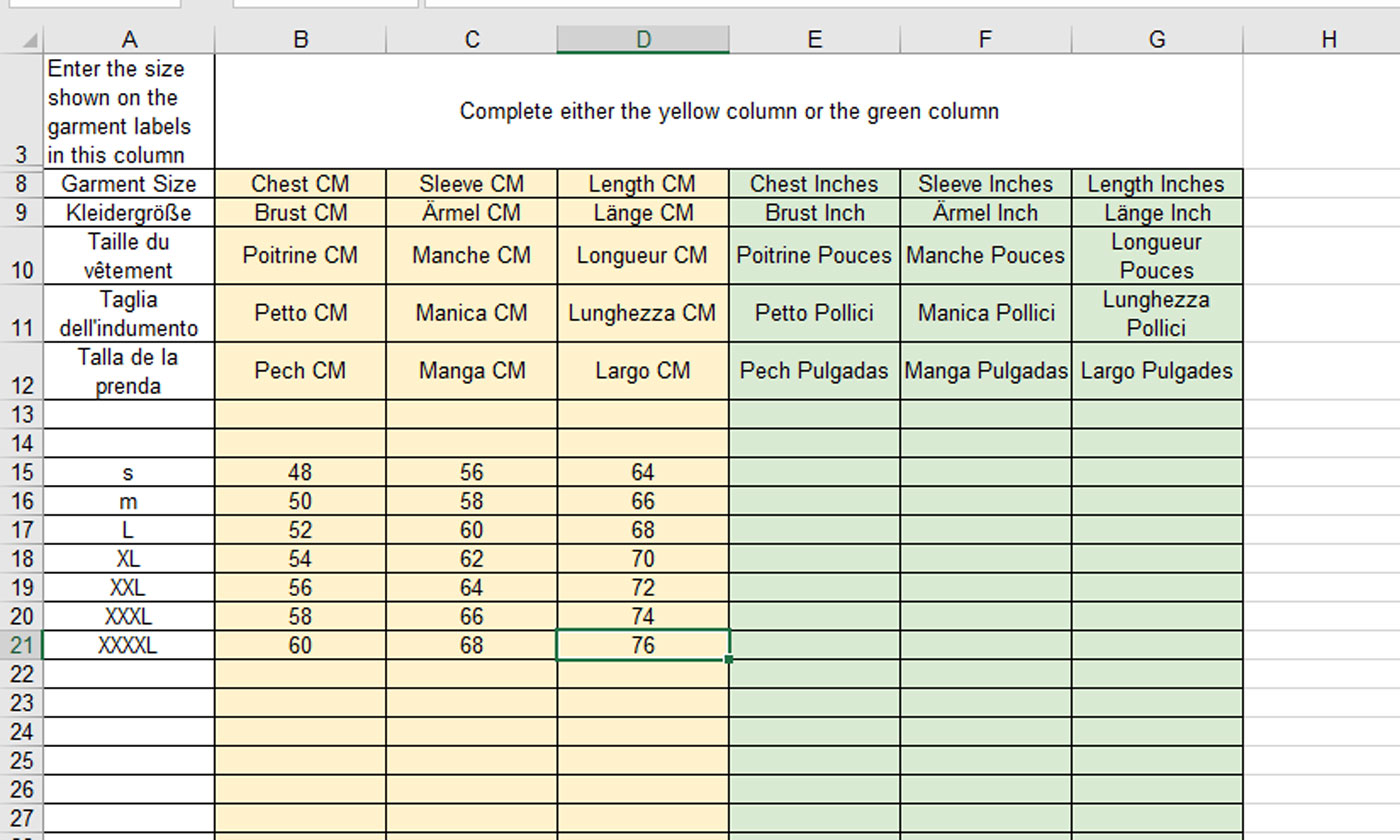Screen dimensions: 1400x840
Task: Select the 'Sleeve Inches' cell
Action: [985, 184]
